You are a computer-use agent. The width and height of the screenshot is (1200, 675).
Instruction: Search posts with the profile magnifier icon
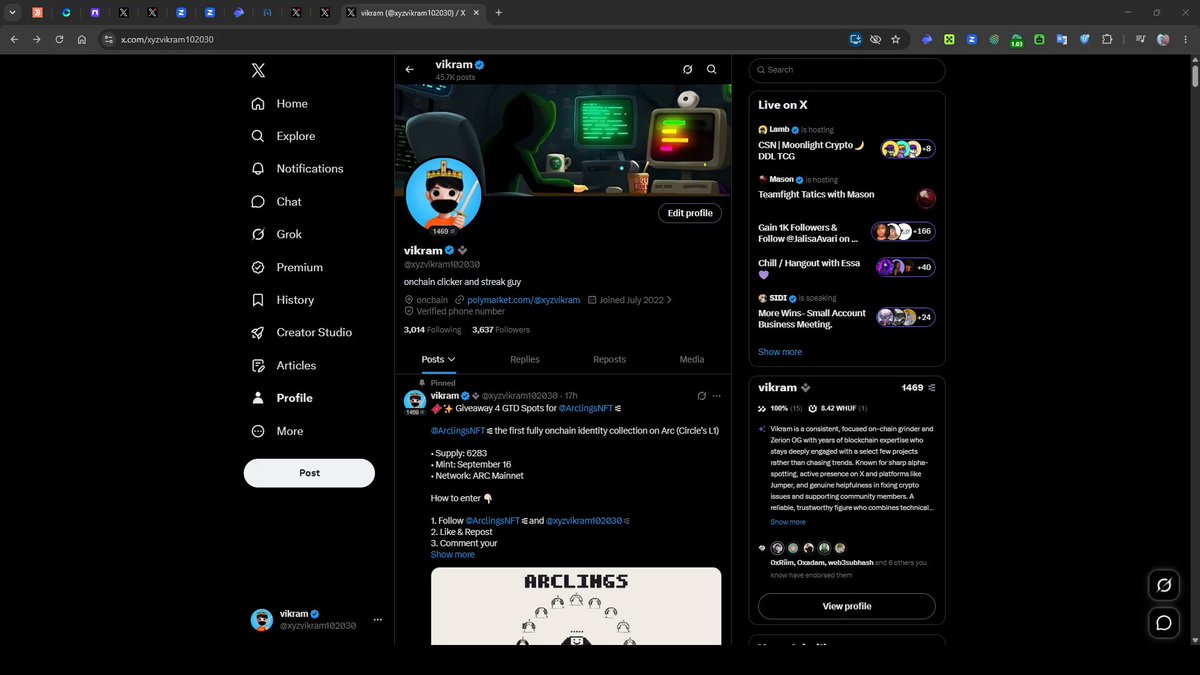pos(712,70)
